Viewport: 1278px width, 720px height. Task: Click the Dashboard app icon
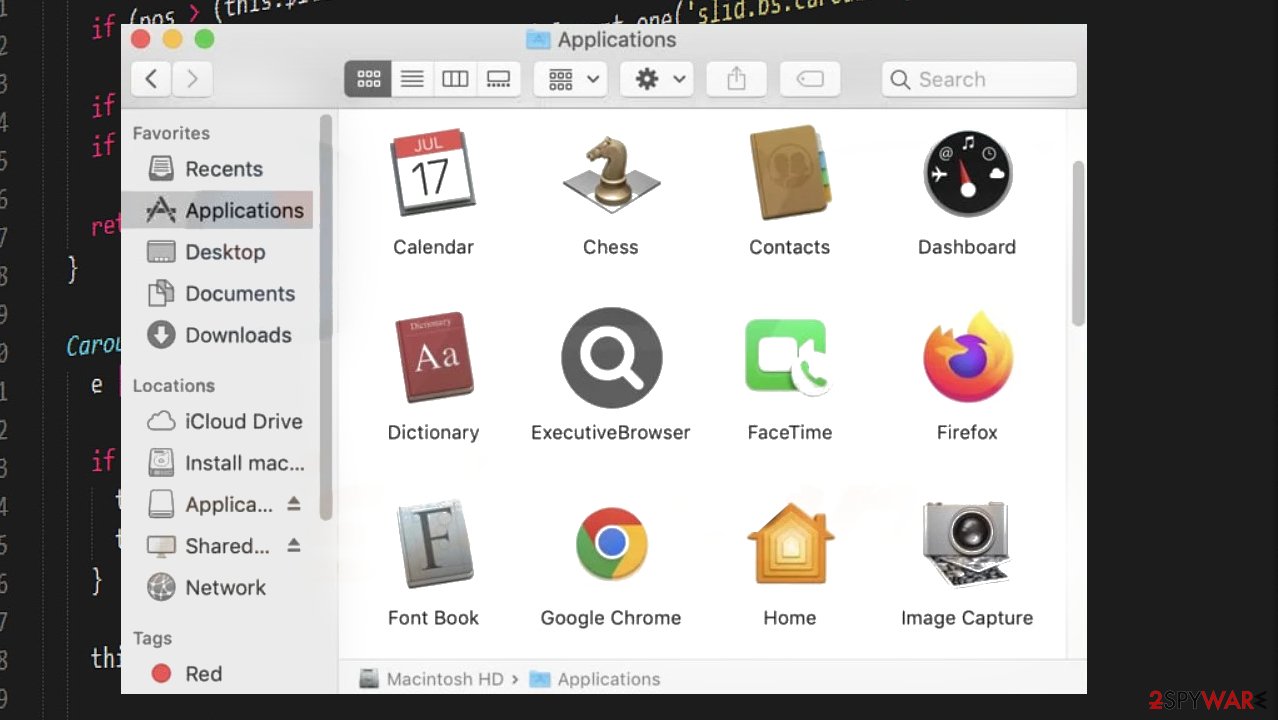[x=967, y=173]
